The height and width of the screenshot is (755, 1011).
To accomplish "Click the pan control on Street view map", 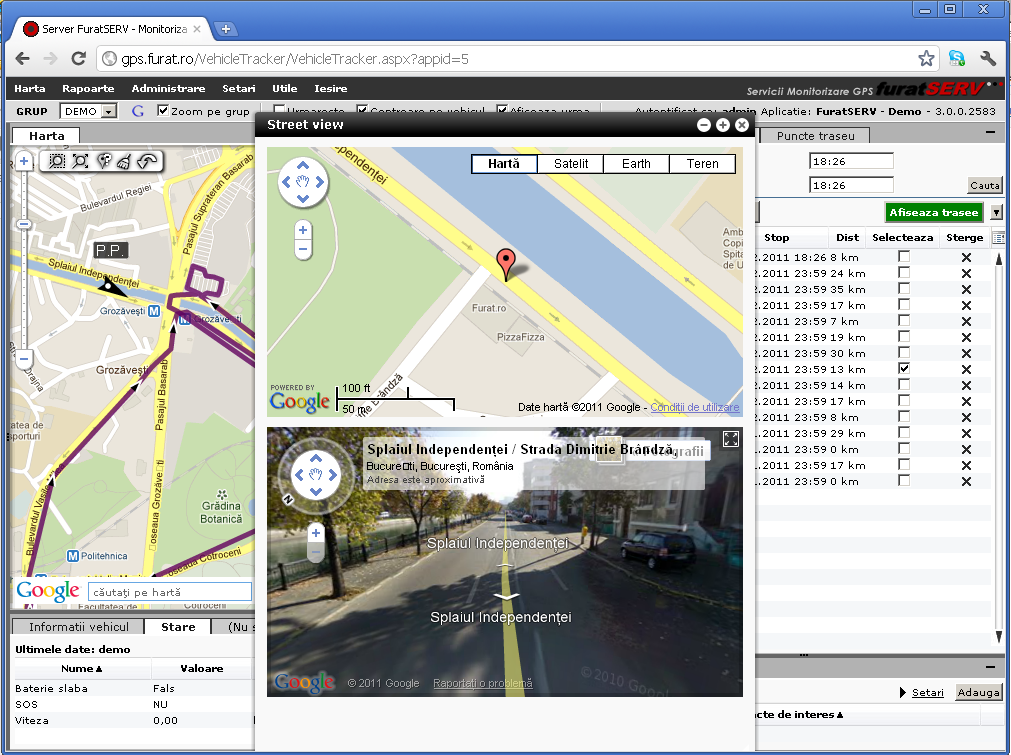I will click(x=302, y=182).
